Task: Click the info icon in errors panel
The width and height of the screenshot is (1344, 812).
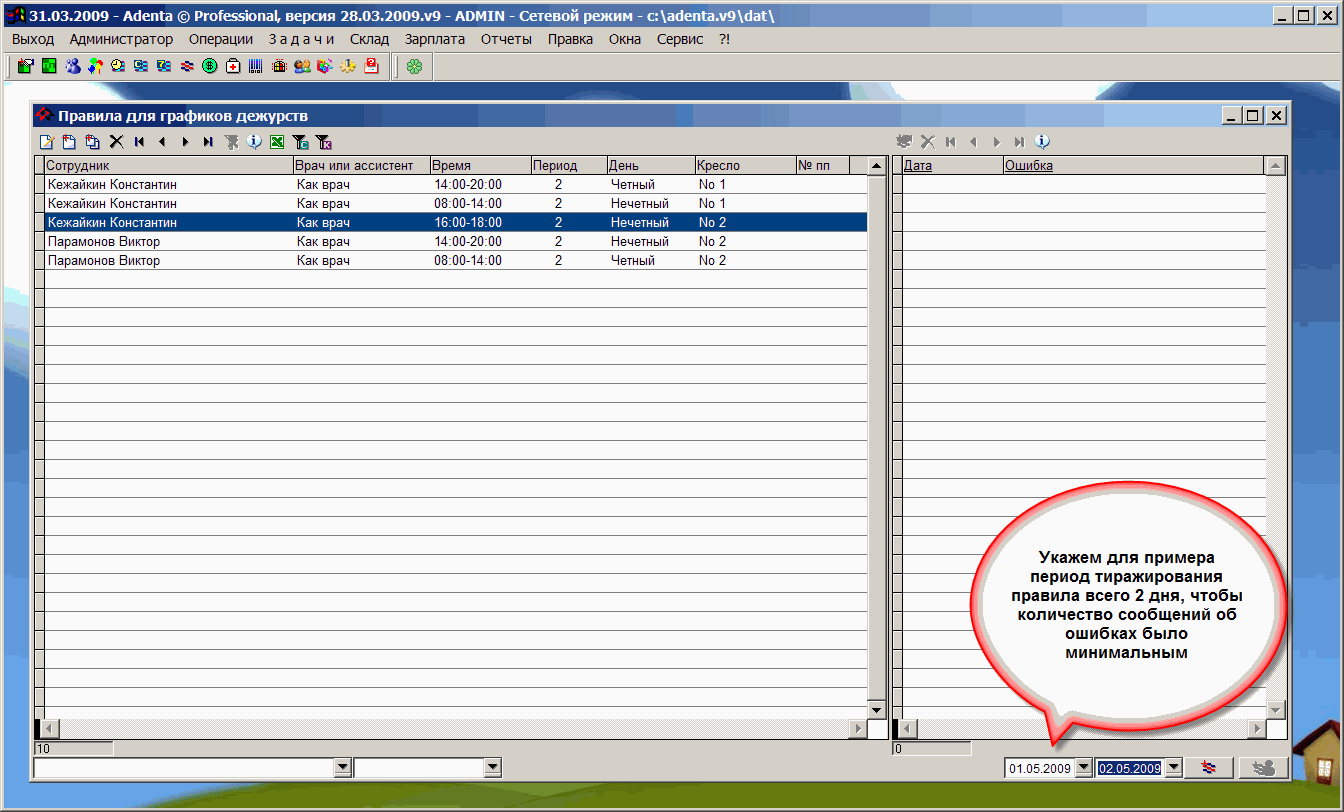Action: (x=1042, y=142)
